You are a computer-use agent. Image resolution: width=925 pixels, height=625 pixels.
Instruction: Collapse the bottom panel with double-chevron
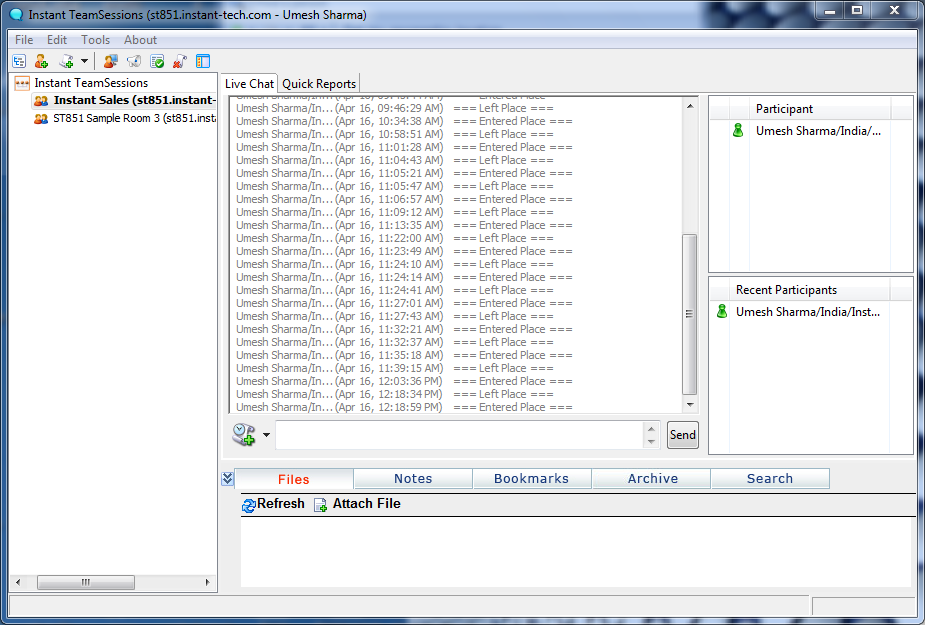click(x=228, y=479)
